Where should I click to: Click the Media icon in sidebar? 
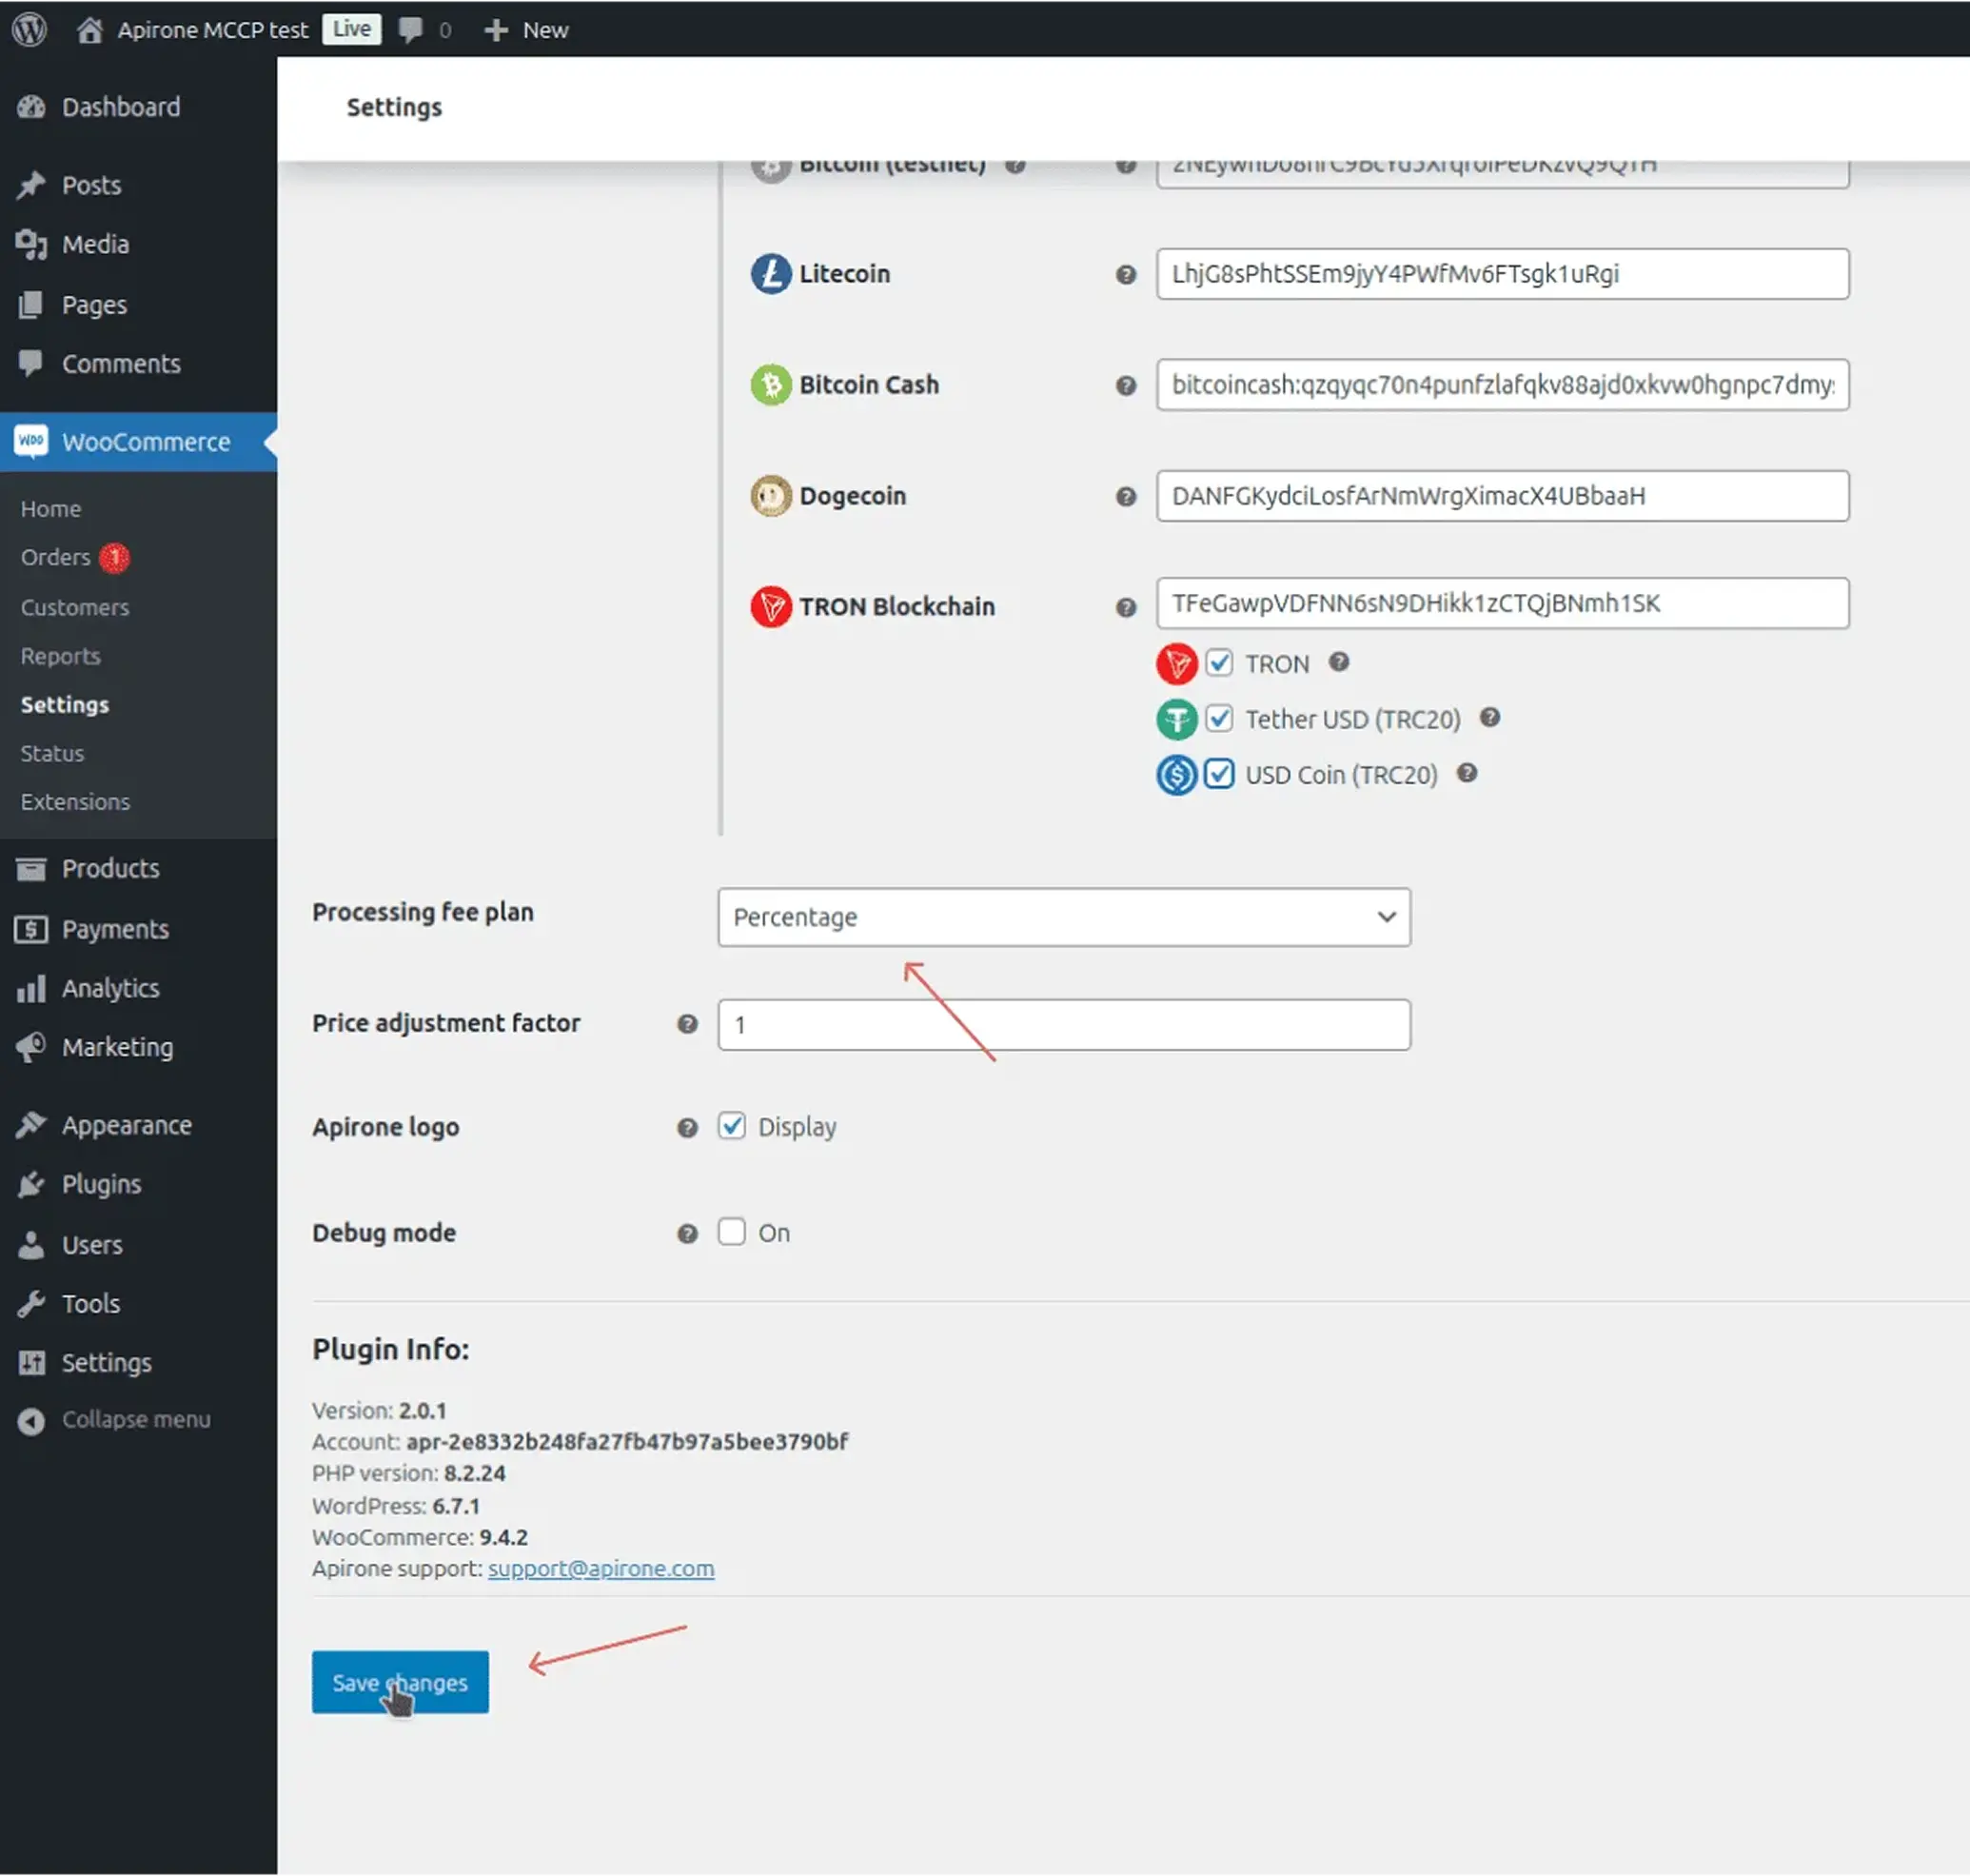(x=31, y=244)
